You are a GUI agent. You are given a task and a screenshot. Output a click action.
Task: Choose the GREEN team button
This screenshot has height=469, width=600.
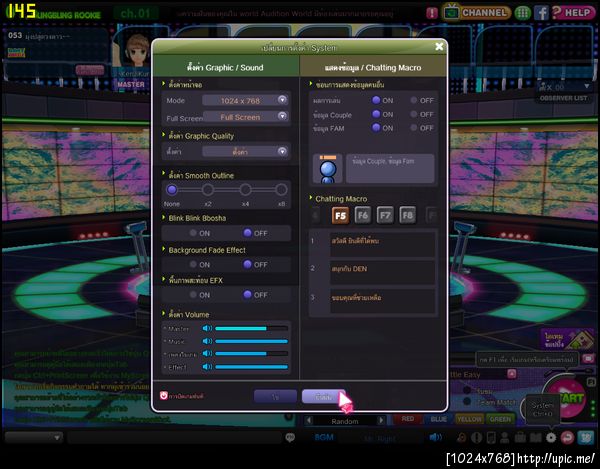pos(500,419)
